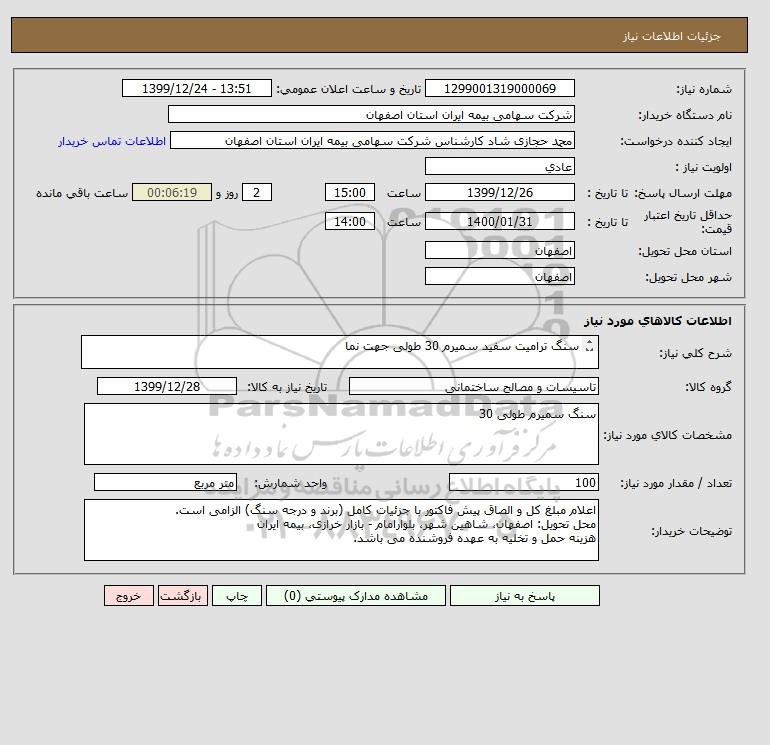
Task: Click the ایجاد کننده درخواست field
Action: (x=372, y=140)
